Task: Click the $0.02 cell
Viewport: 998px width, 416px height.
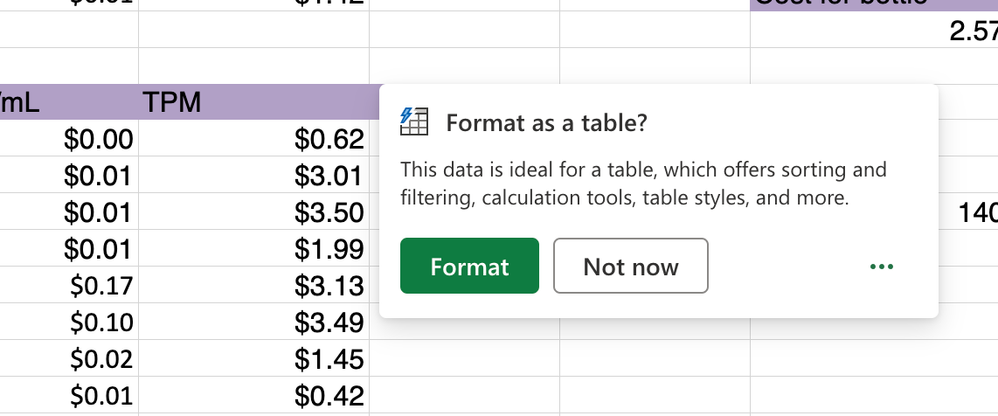Action: pos(70,358)
